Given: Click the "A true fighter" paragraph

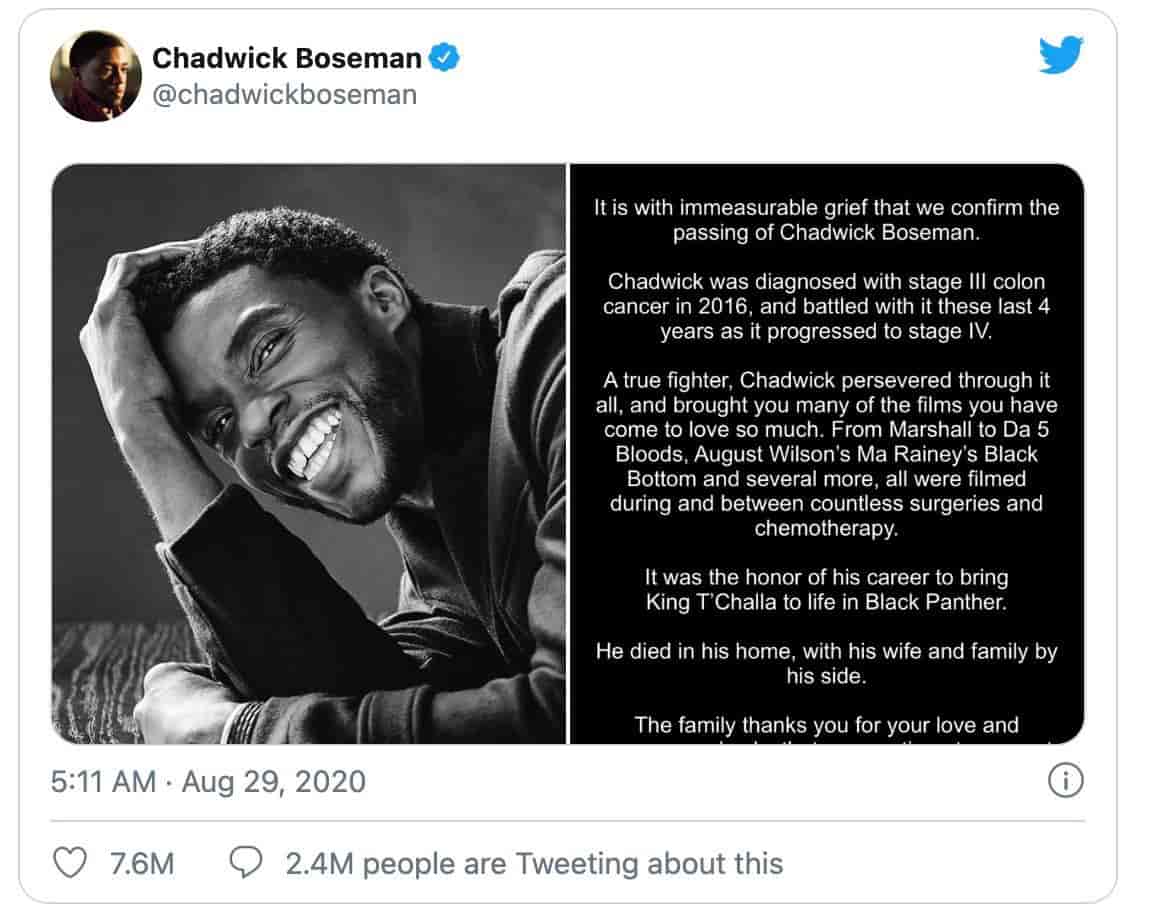Looking at the screenshot, I should 825,454.
